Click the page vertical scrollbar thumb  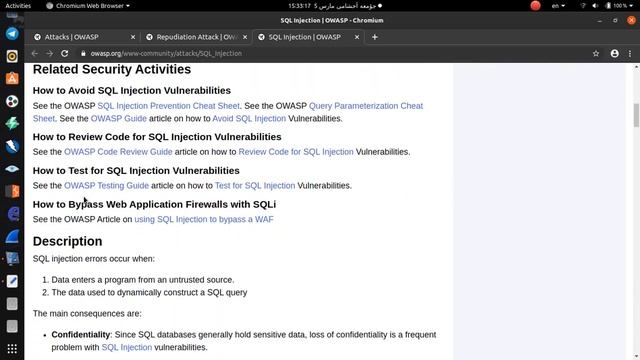pyautogui.click(x=636, y=116)
